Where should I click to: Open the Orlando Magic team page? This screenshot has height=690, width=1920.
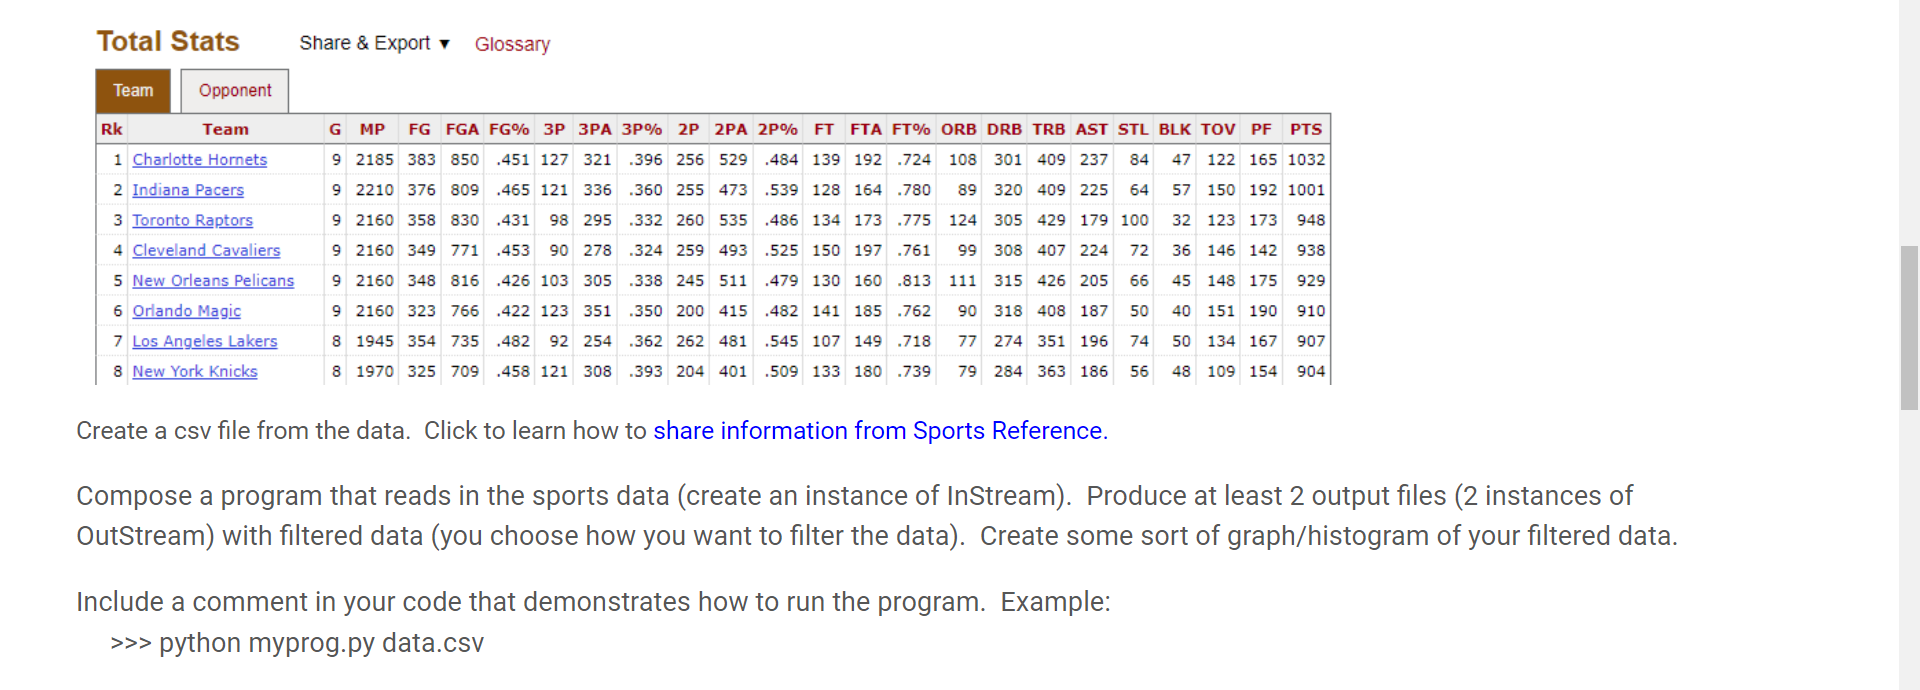click(x=186, y=311)
